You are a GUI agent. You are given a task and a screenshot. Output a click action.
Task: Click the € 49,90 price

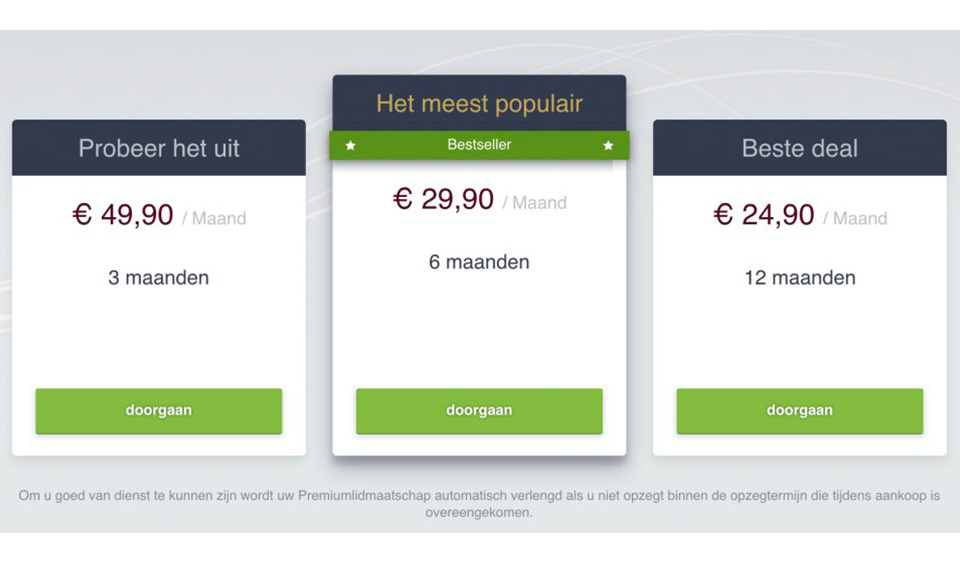pos(123,215)
